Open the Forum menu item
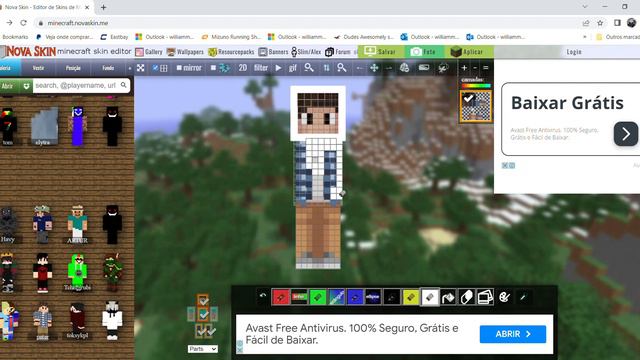 (x=338, y=52)
